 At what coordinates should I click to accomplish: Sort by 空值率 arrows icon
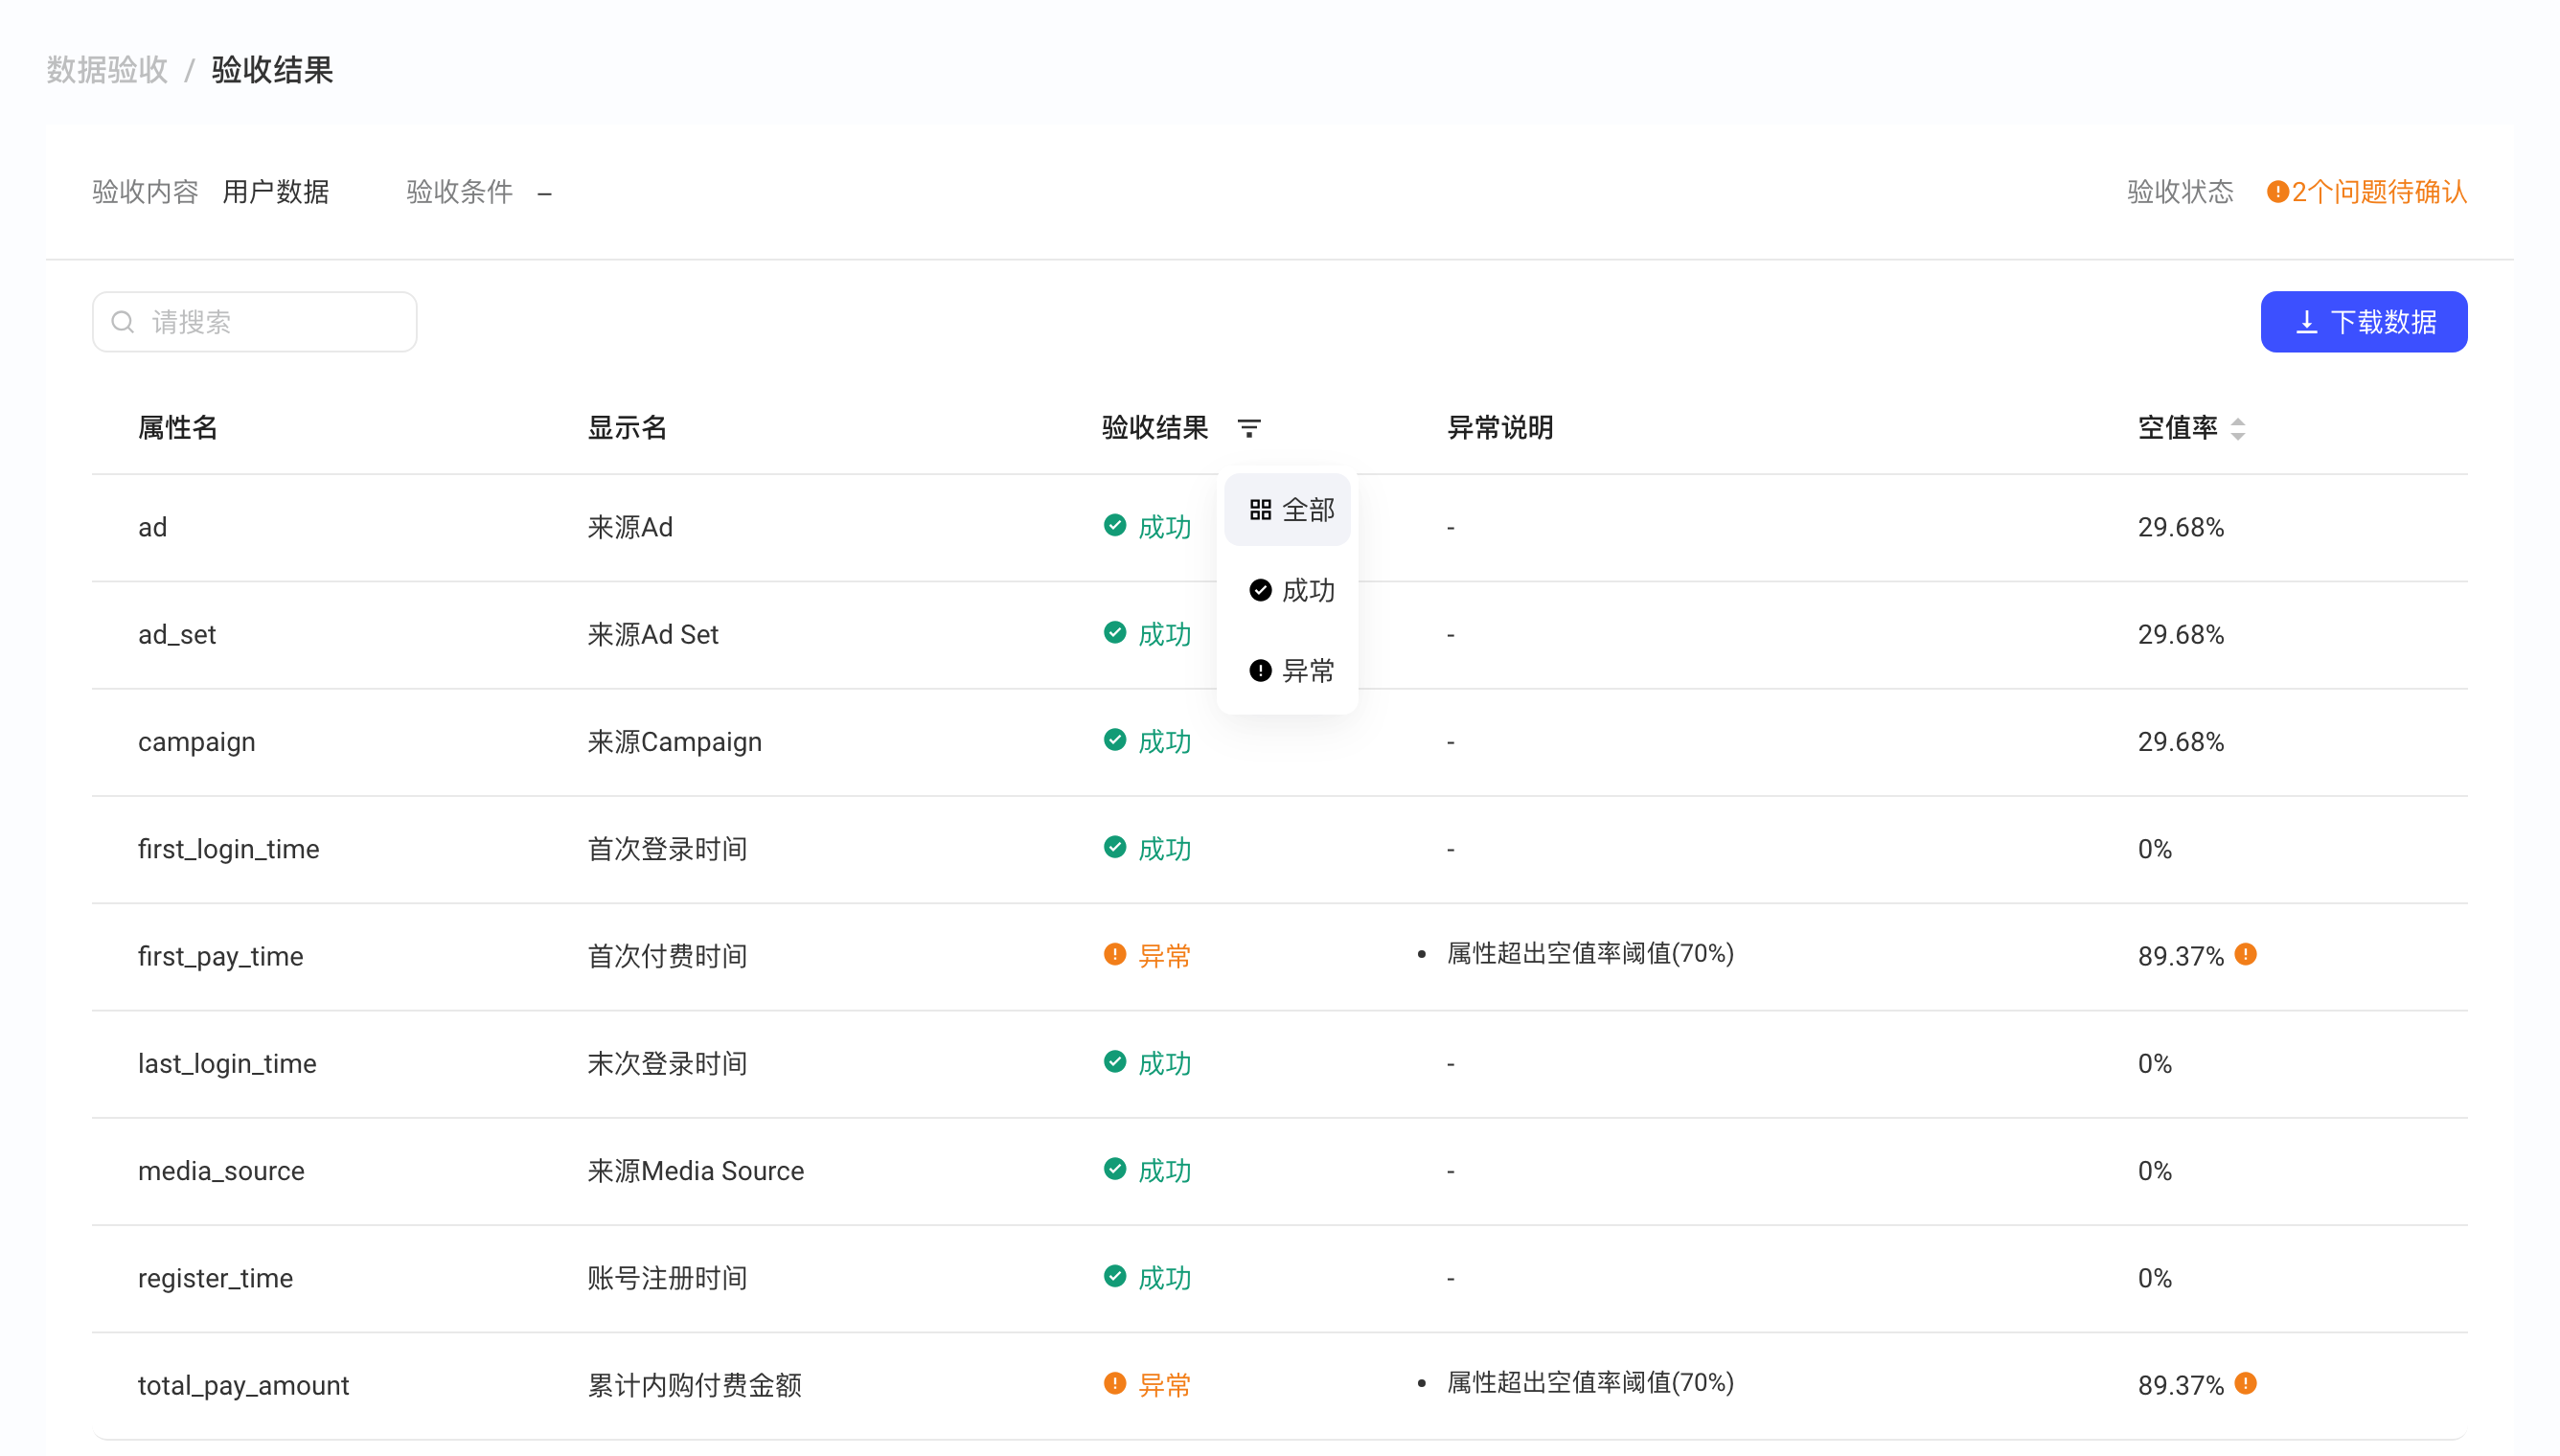point(2238,429)
